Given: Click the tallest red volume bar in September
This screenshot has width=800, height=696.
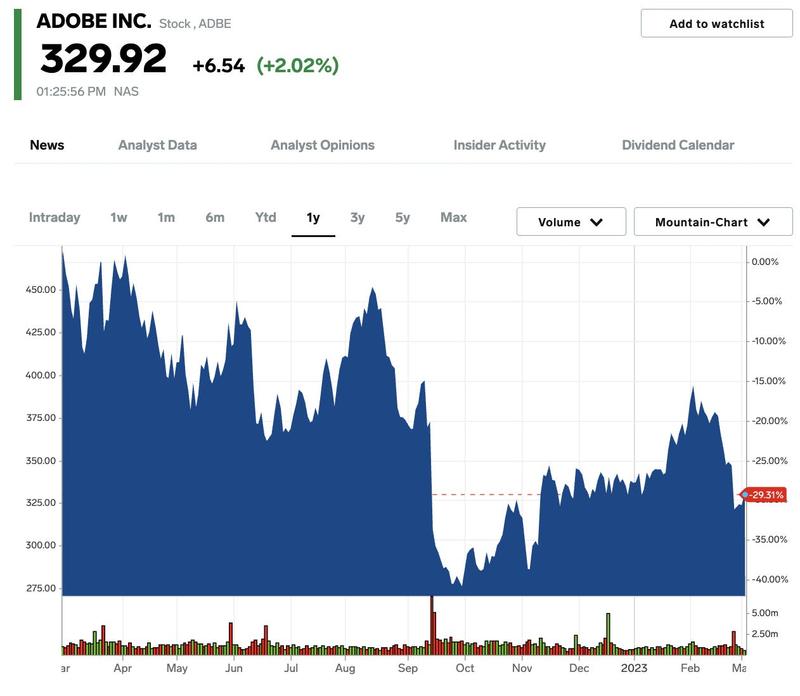Looking at the screenshot, I should coord(432,625).
